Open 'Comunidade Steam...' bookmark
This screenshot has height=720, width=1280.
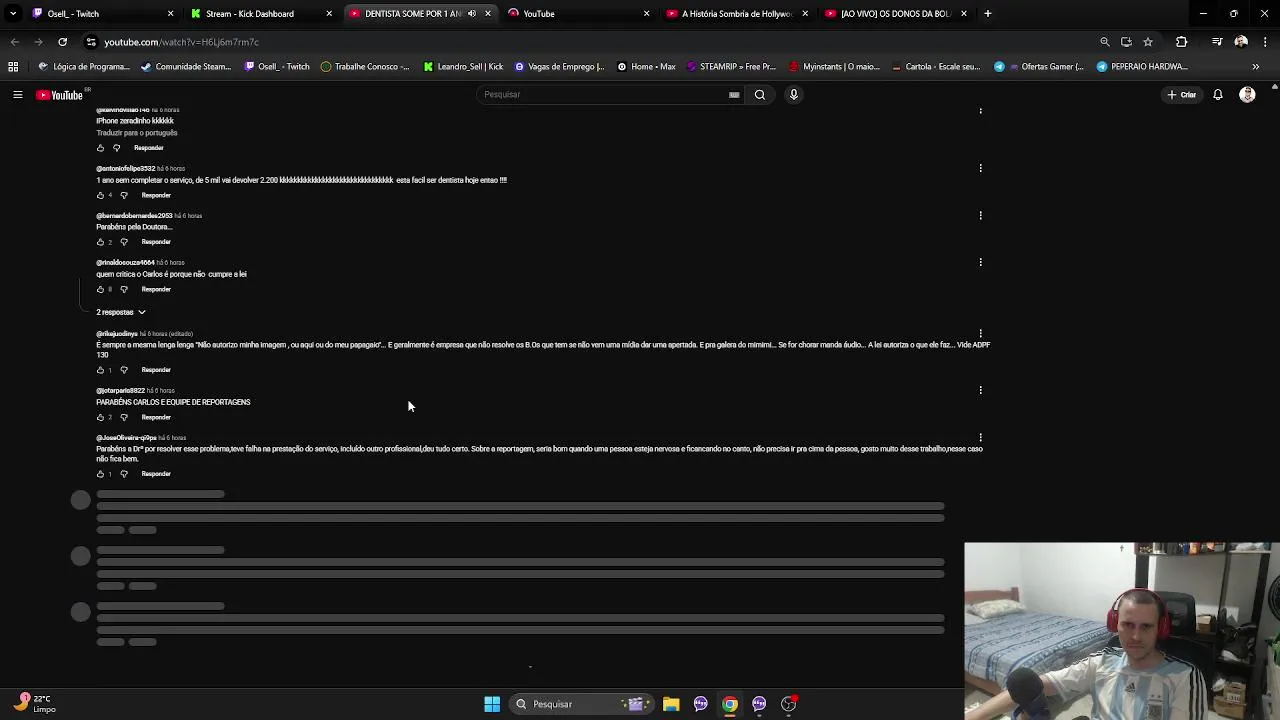click(187, 67)
